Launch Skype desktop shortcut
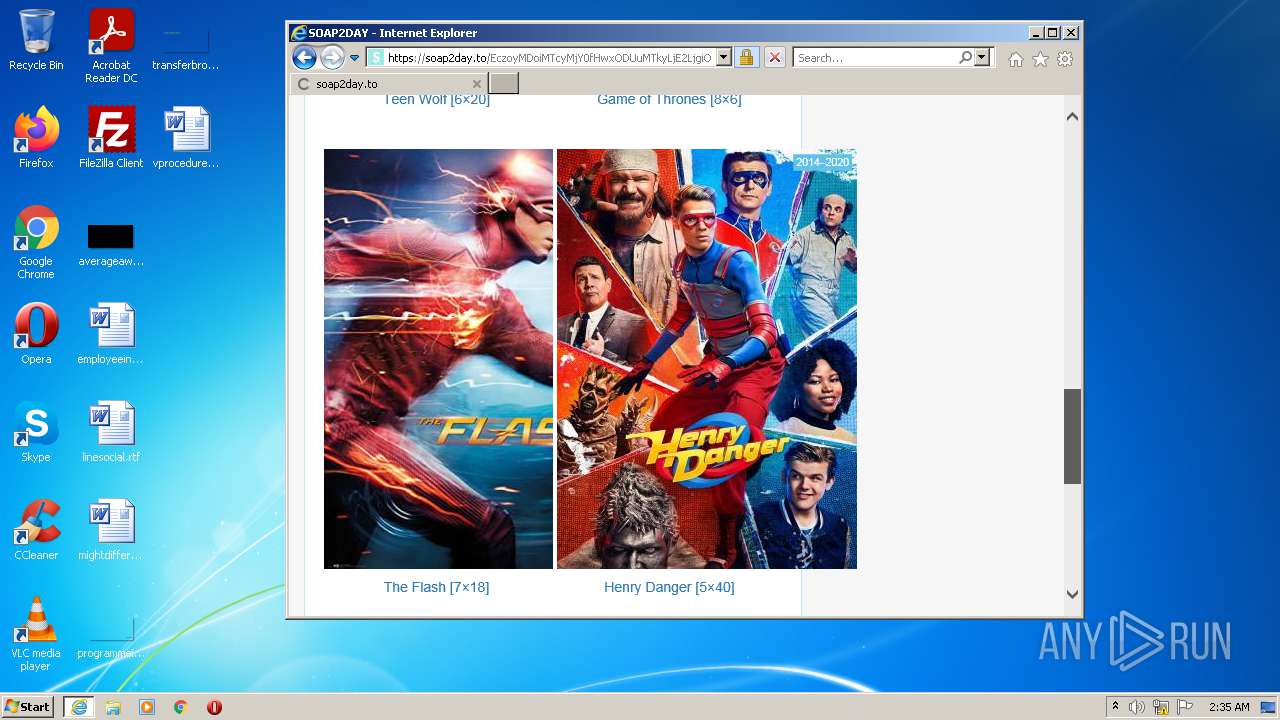Screen dimensions: 1280x720 (x=36, y=431)
